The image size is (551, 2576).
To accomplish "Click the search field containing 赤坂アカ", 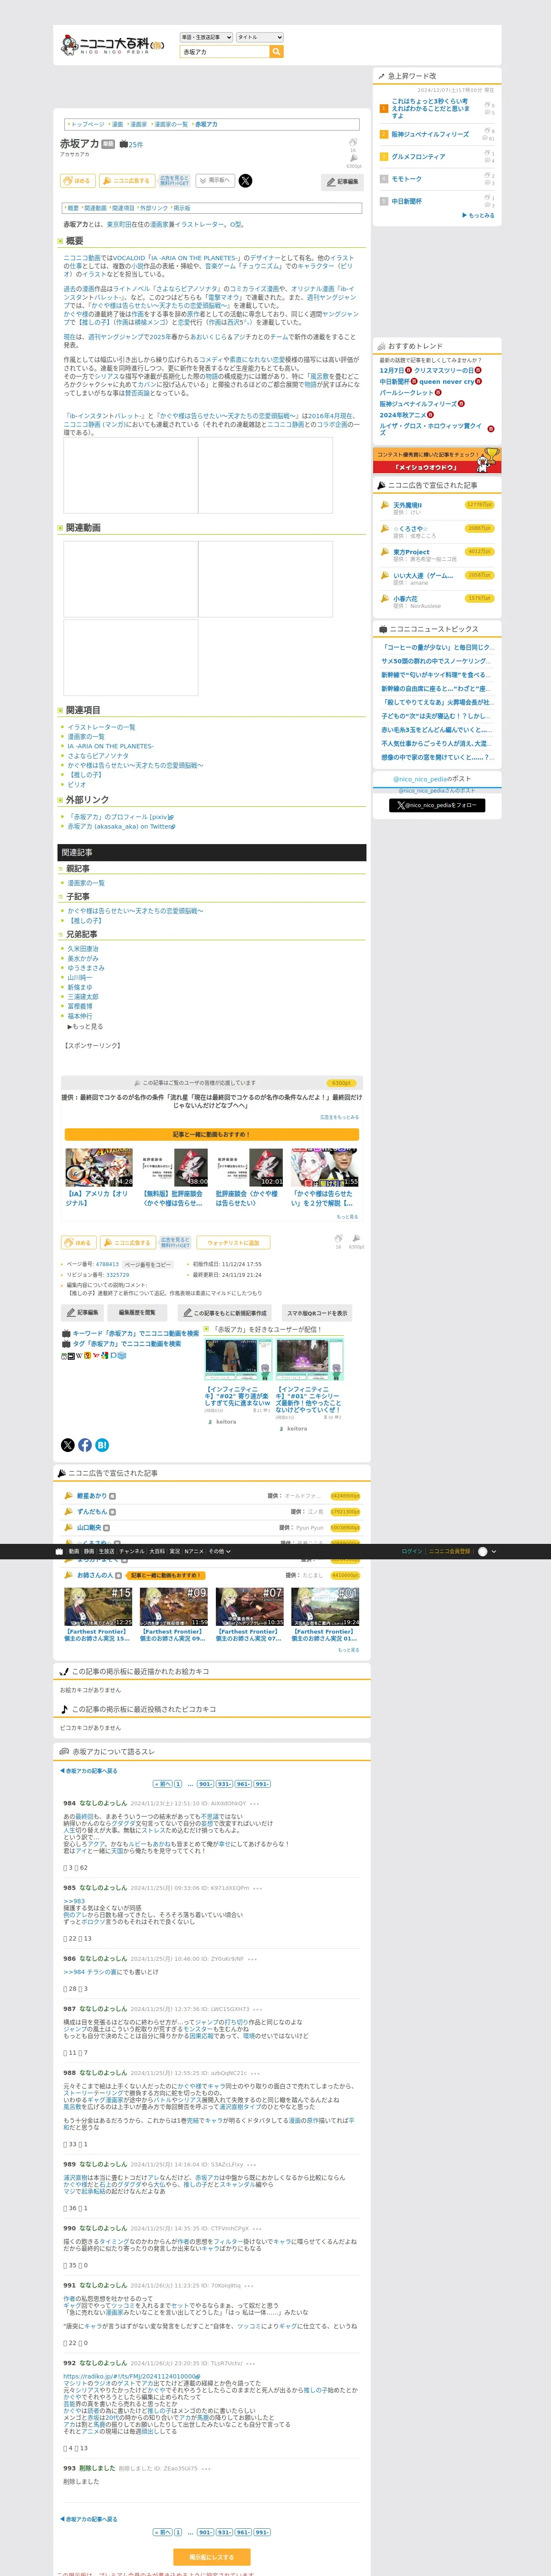I will pyautogui.click(x=224, y=51).
